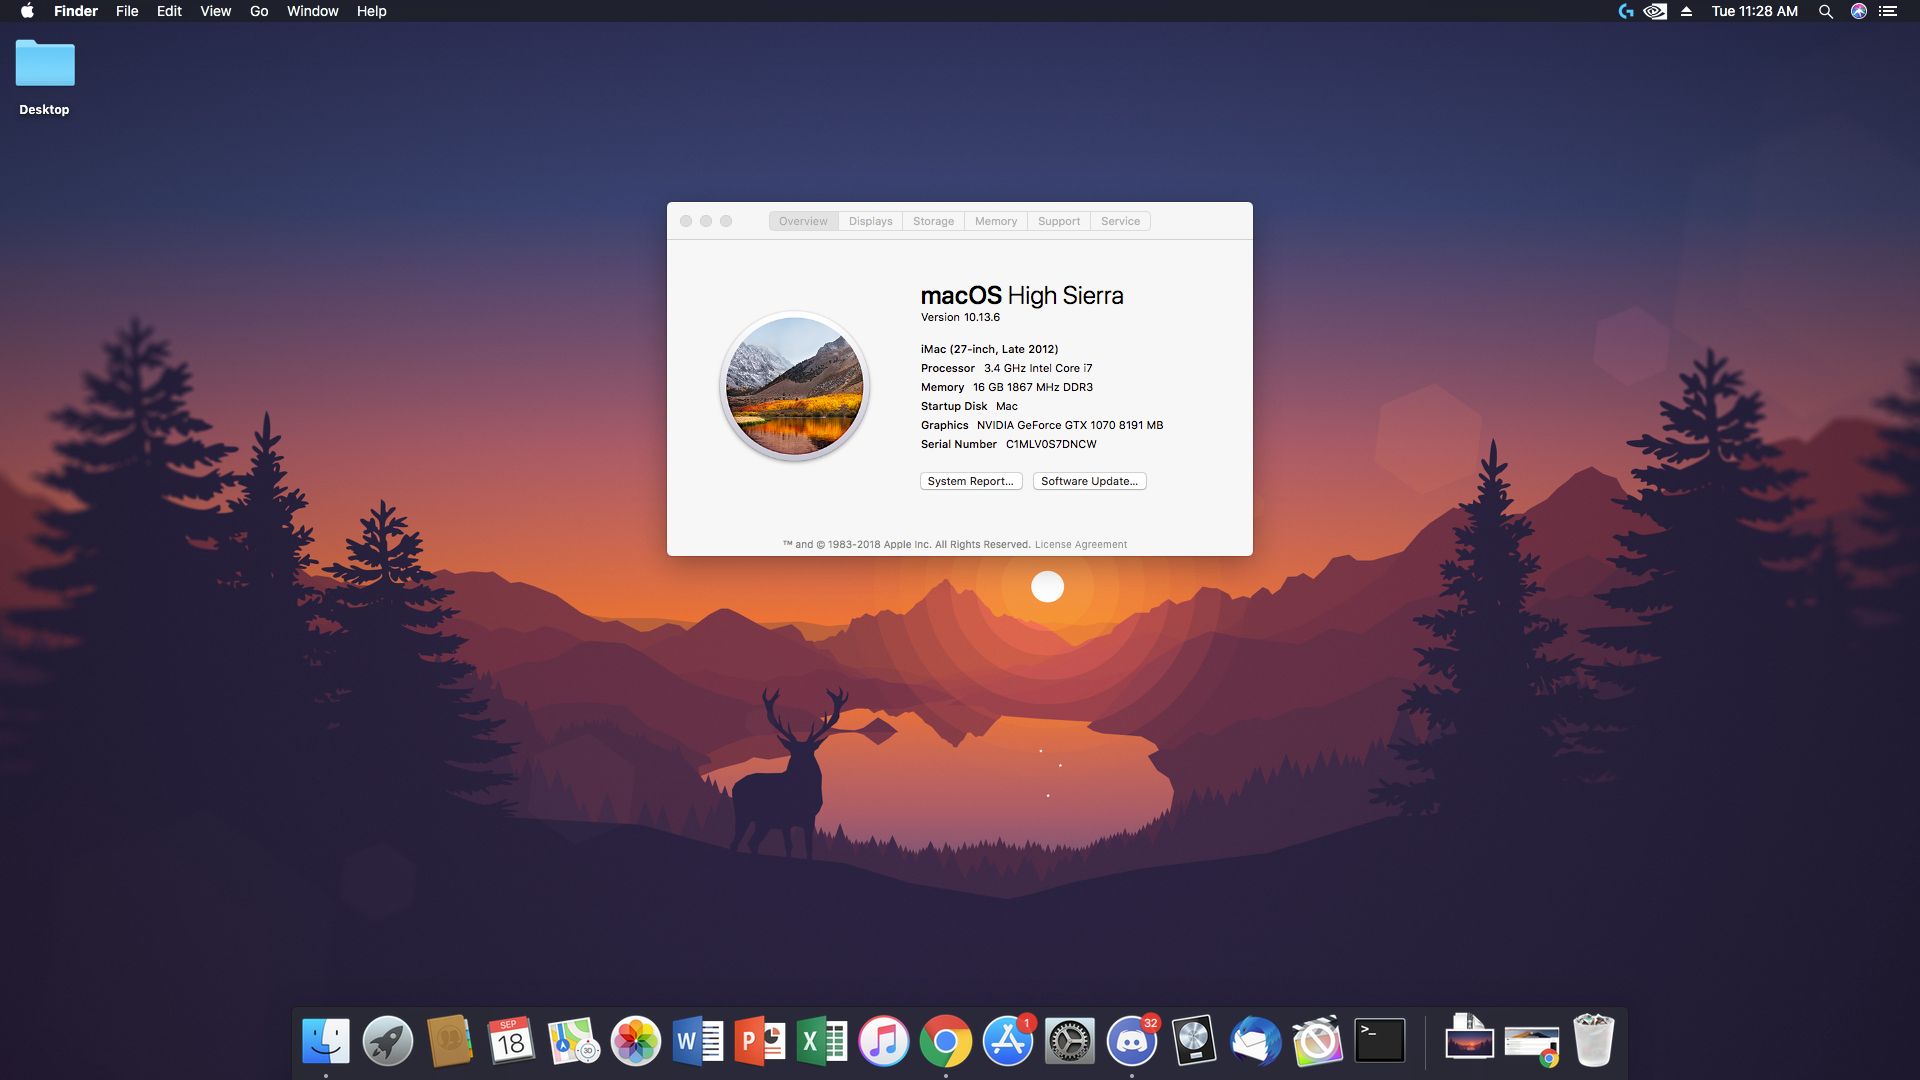Click the Software Update button
This screenshot has width=1920, height=1080.
(1088, 481)
